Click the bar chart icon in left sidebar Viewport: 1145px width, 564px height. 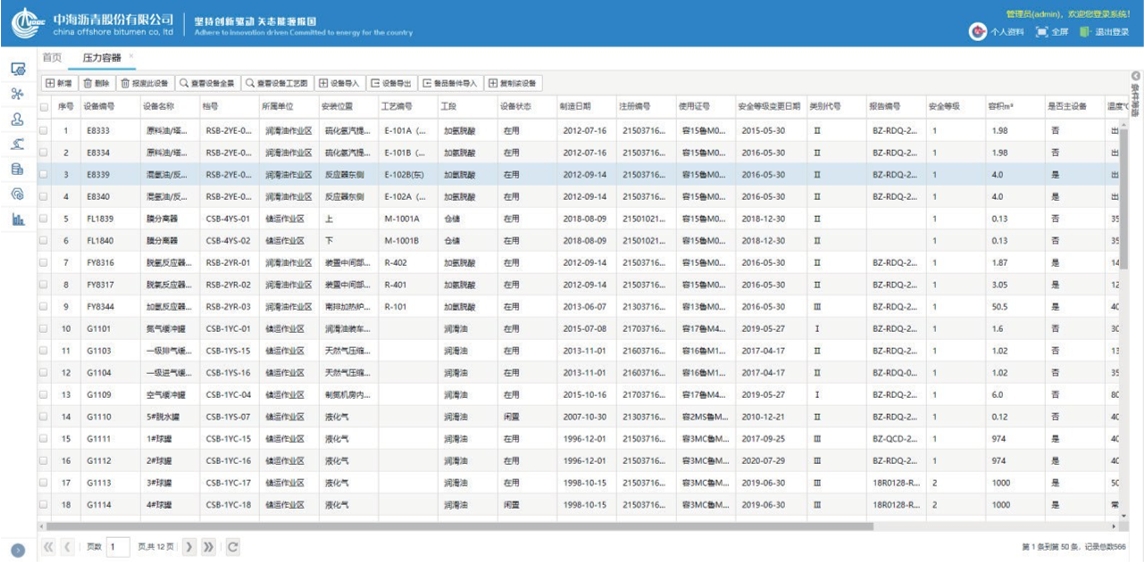pyautogui.click(x=17, y=219)
